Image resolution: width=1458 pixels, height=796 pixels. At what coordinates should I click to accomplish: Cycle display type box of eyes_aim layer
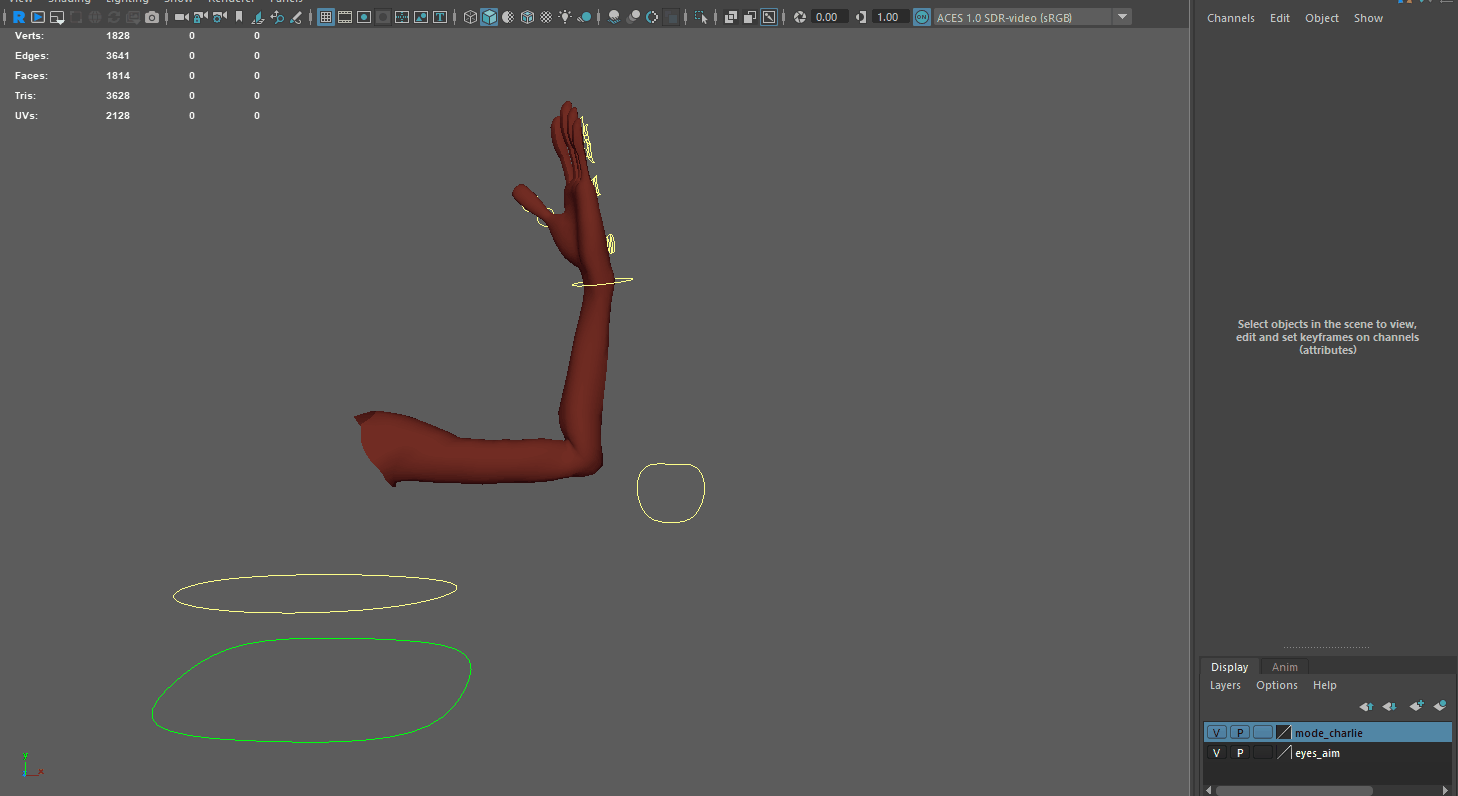click(x=1263, y=753)
